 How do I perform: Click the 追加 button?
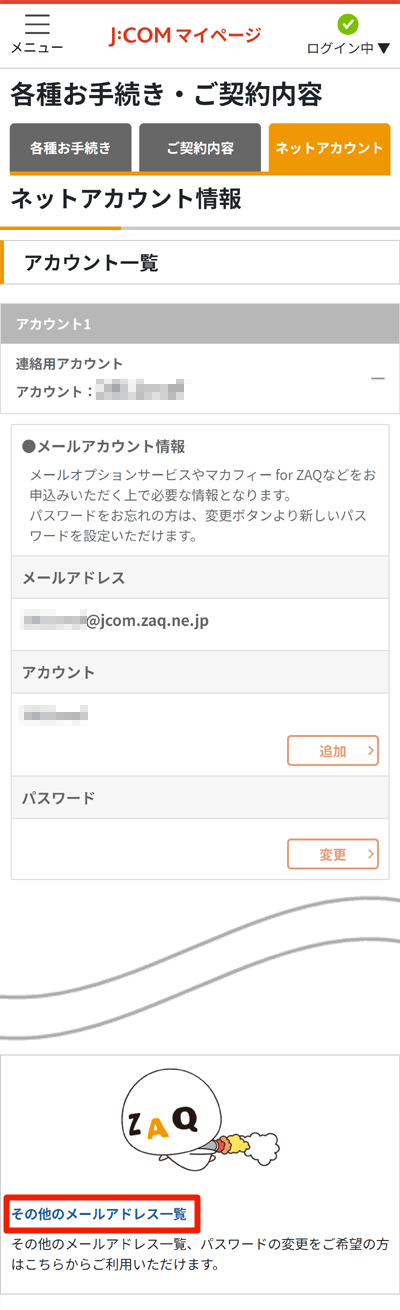(333, 751)
